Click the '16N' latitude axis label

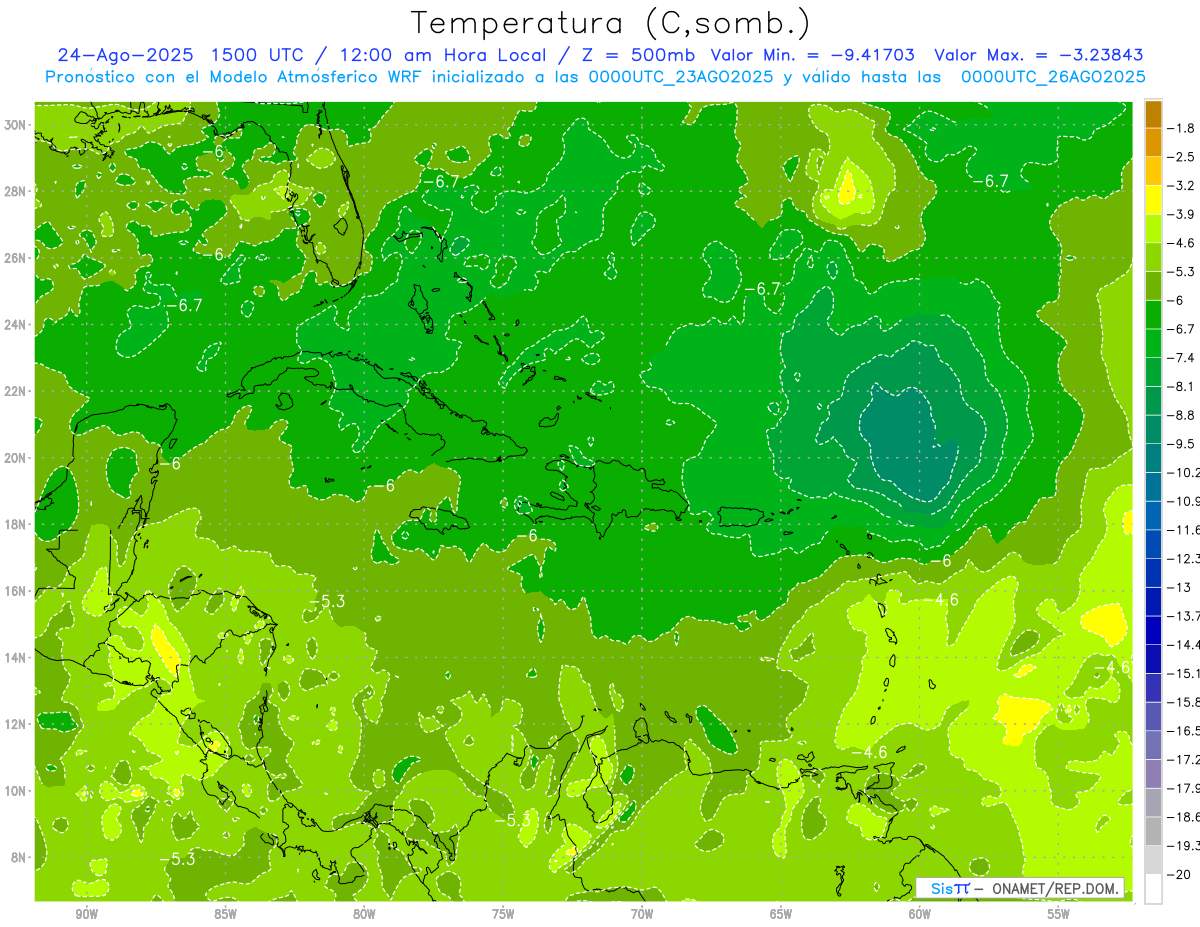pyautogui.click(x=15, y=591)
